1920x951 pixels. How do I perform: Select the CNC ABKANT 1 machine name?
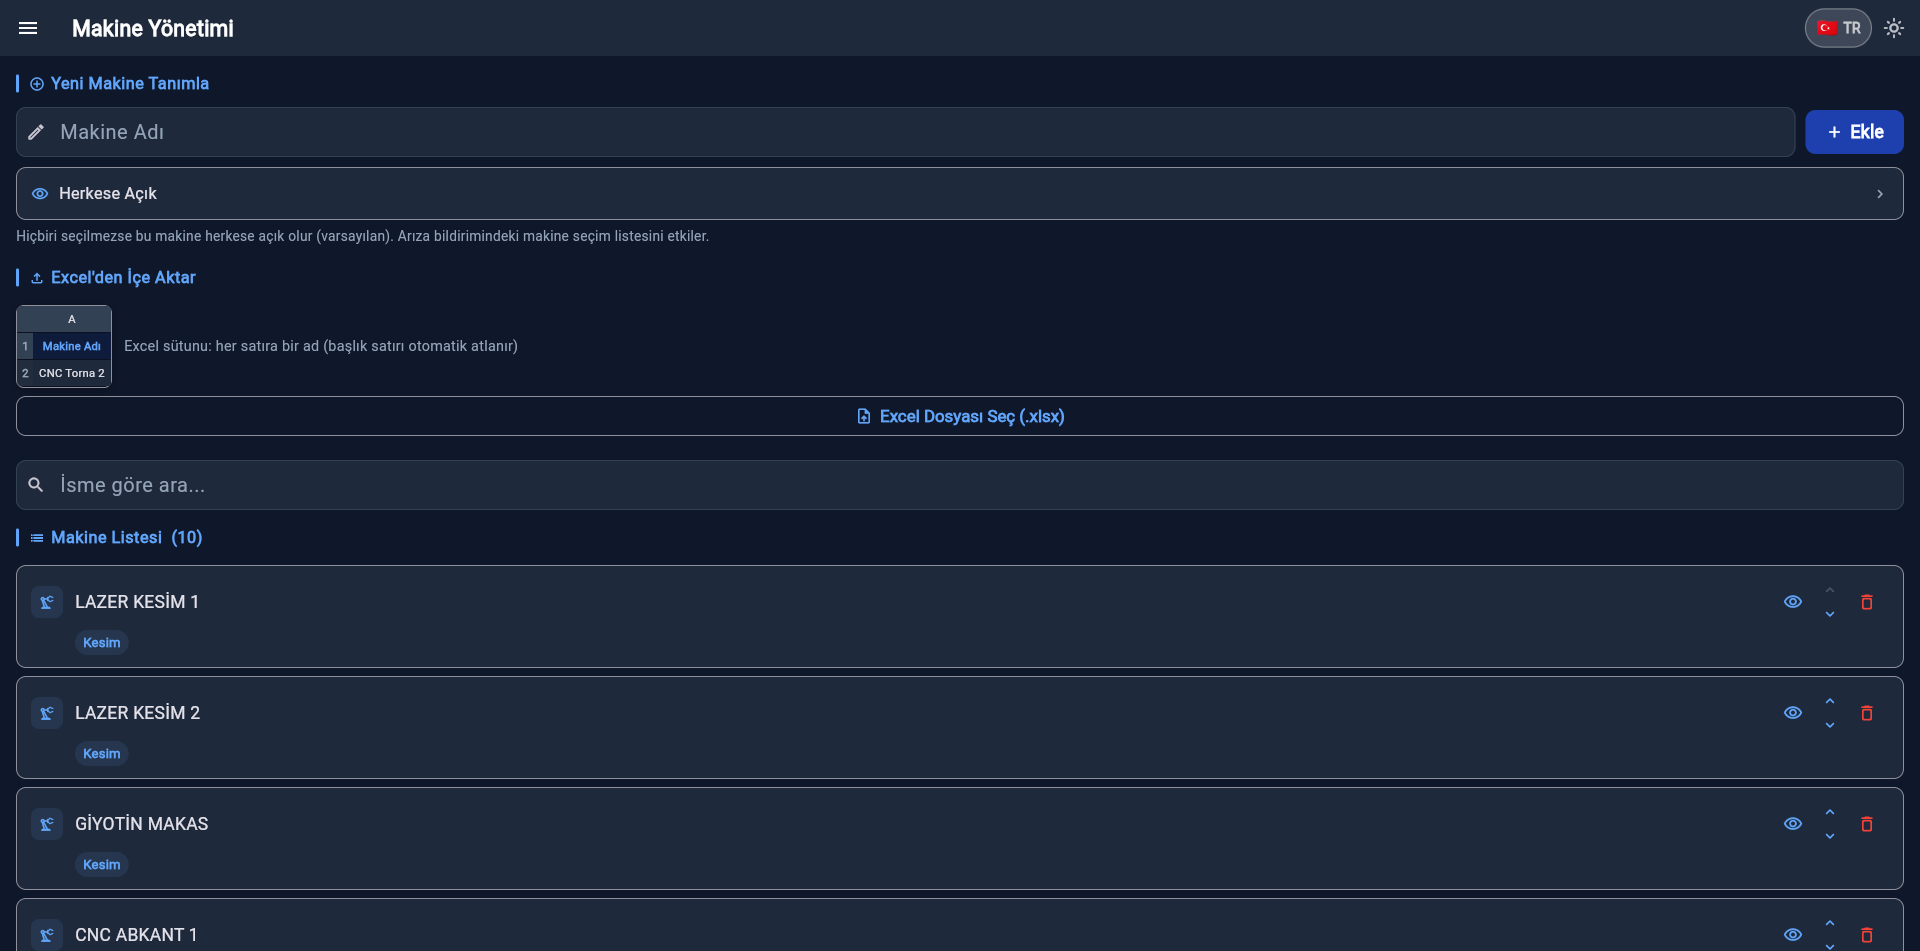pos(136,935)
